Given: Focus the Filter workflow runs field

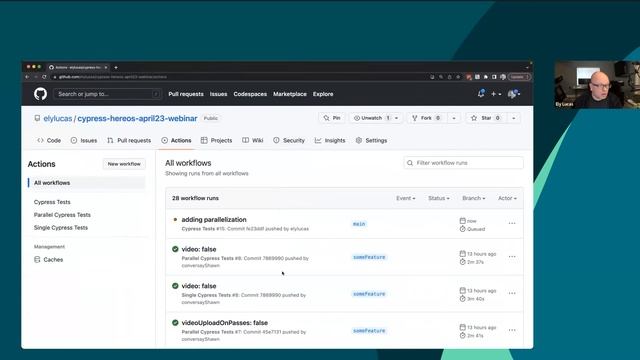Looking at the screenshot, I should 463,163.
